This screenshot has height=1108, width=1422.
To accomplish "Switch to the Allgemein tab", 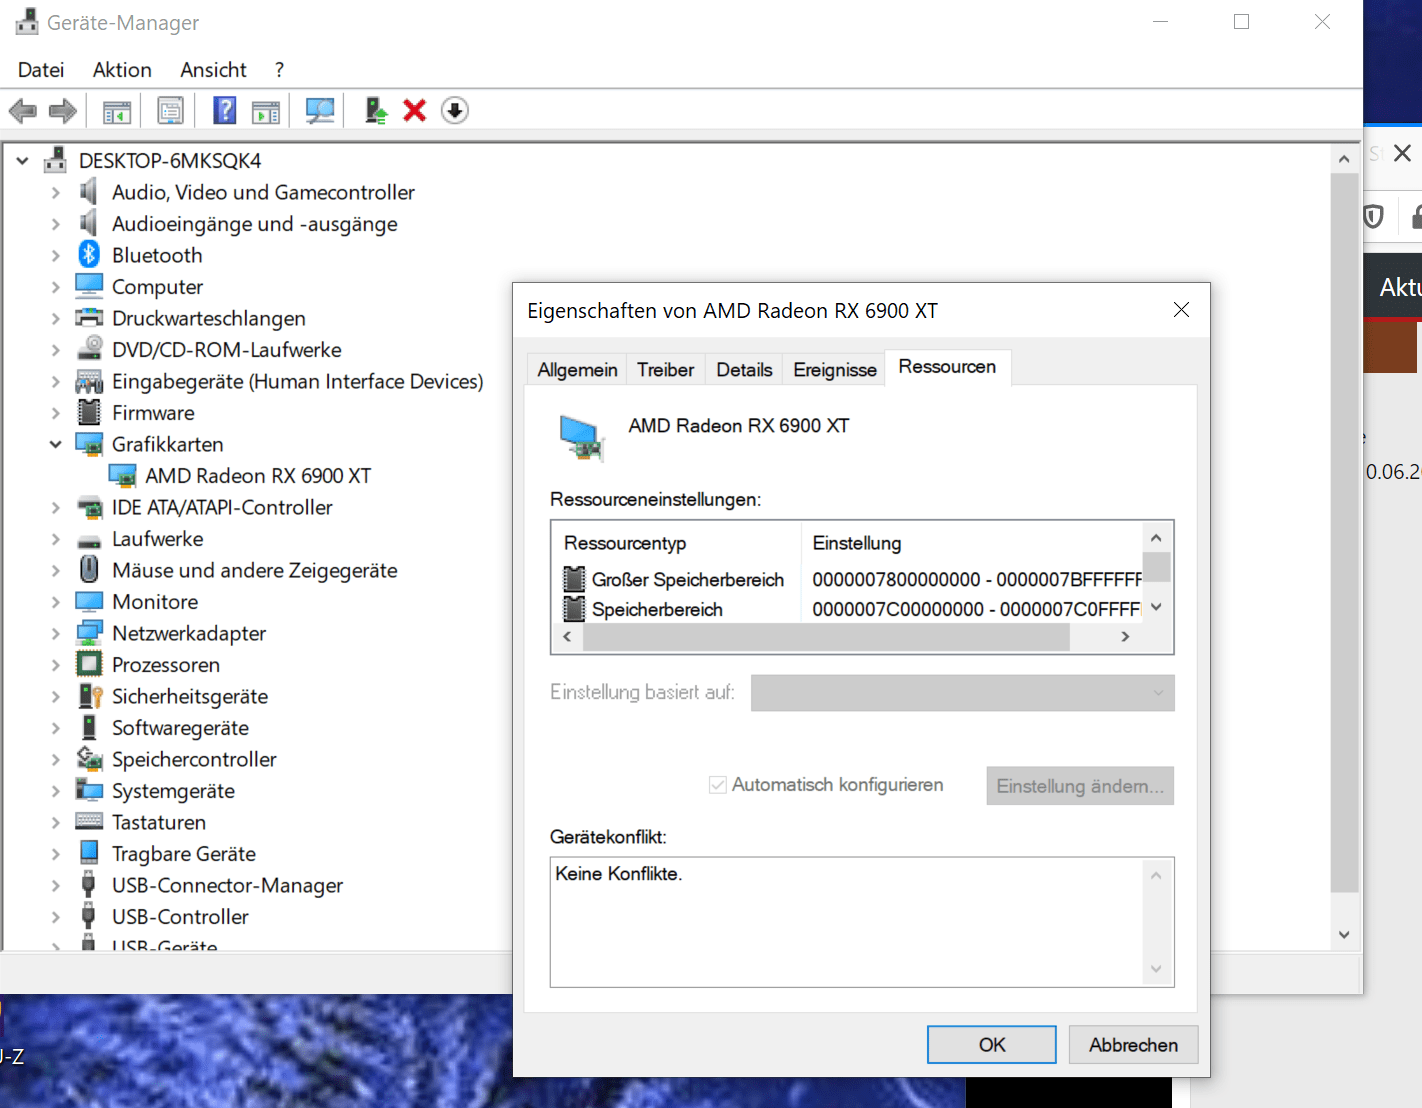I will (x=577, y=370).
